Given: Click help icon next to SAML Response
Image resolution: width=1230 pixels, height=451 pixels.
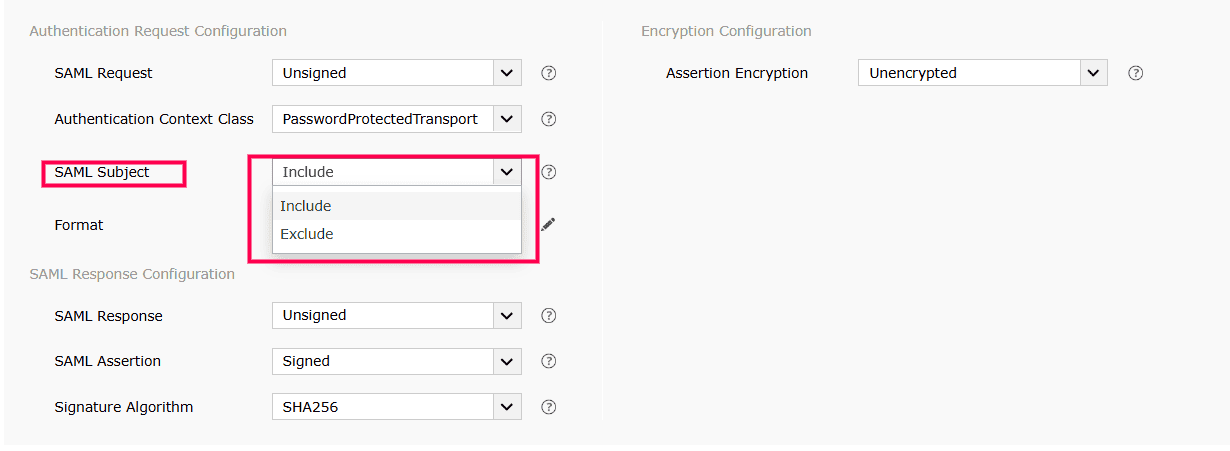Looking at the screenshot, I should (548, 316).
